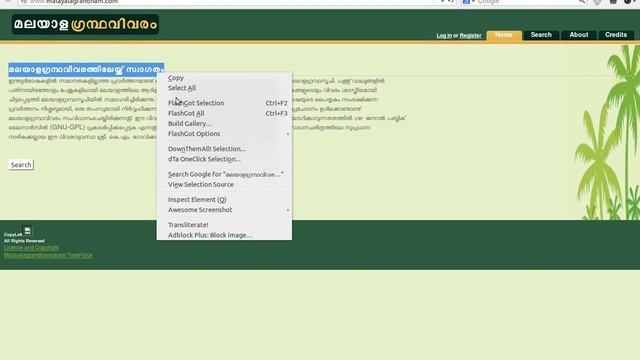Open the Licence and Copyright link
Screen dimensions: 640x360
31,247
